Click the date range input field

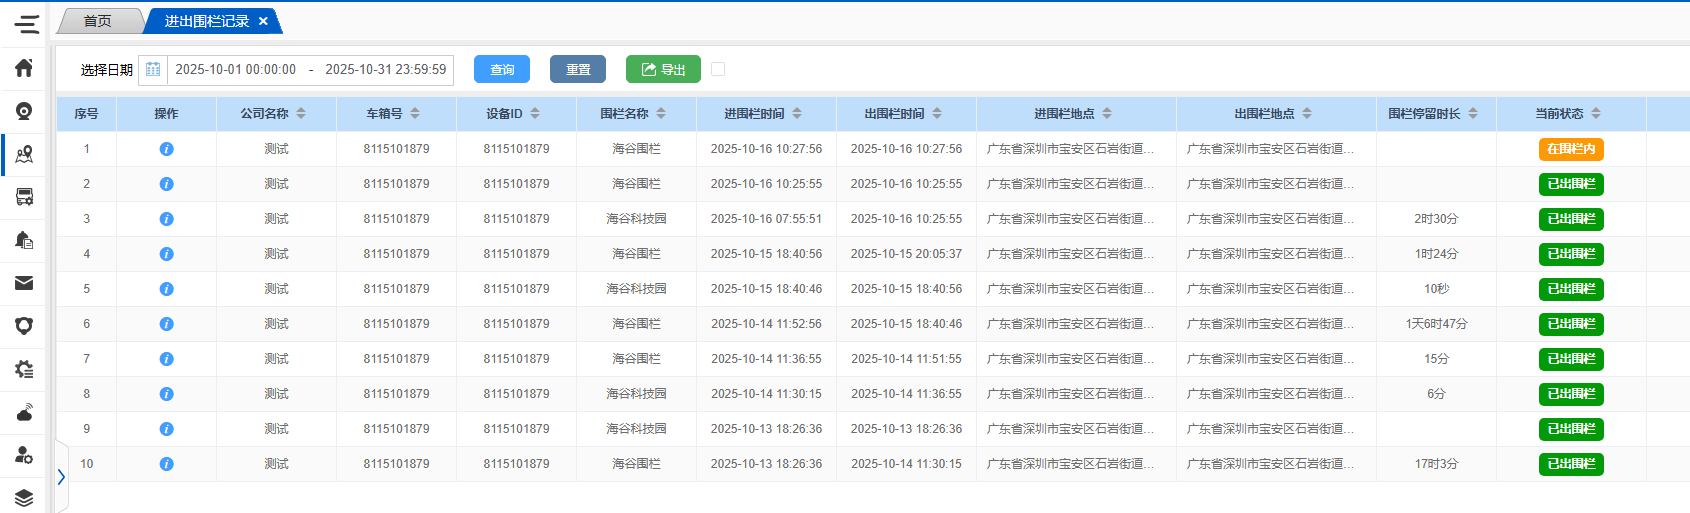coord(310,70)
